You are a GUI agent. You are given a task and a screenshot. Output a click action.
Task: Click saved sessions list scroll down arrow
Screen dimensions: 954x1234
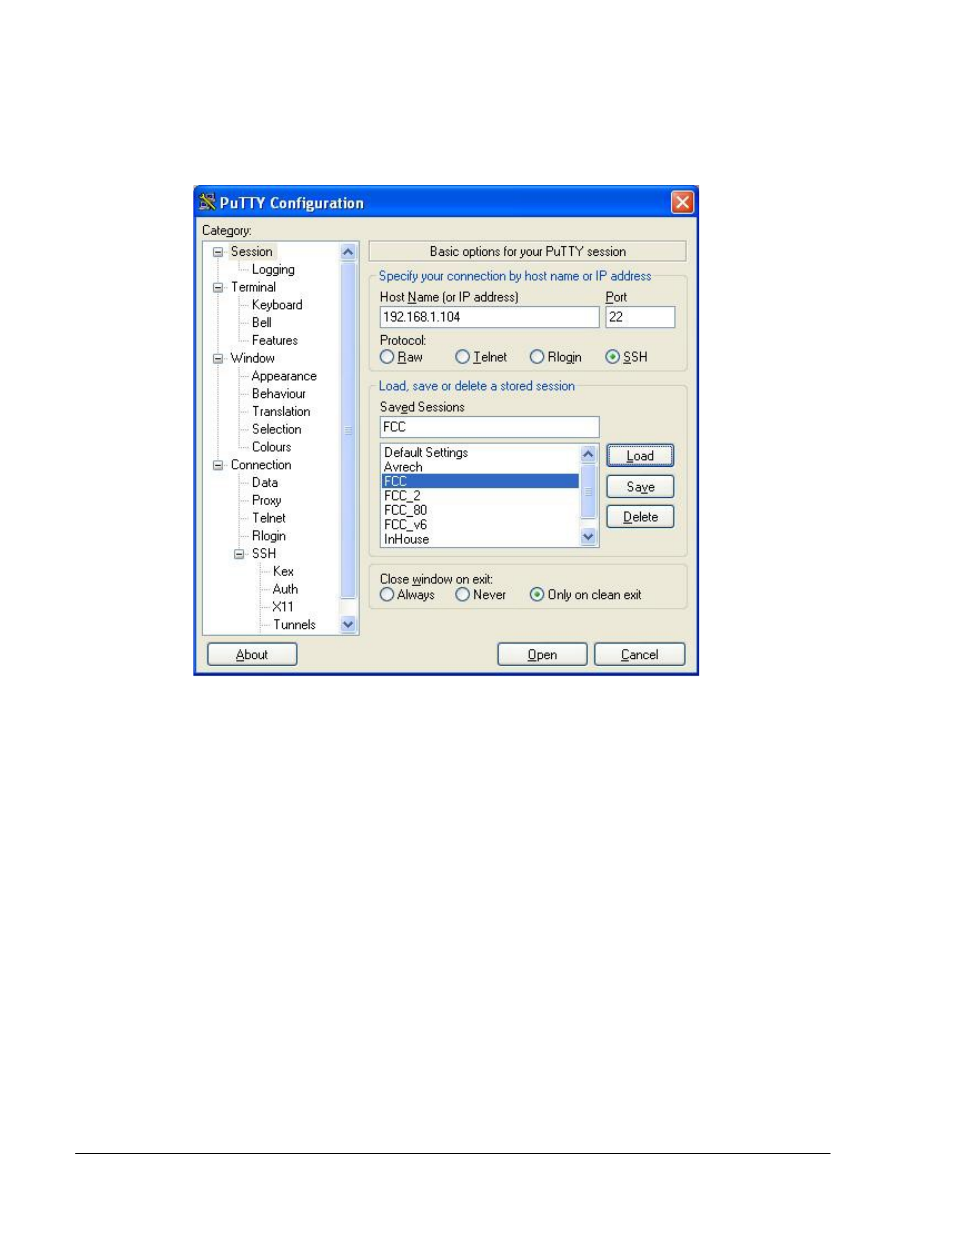[588, 537]
